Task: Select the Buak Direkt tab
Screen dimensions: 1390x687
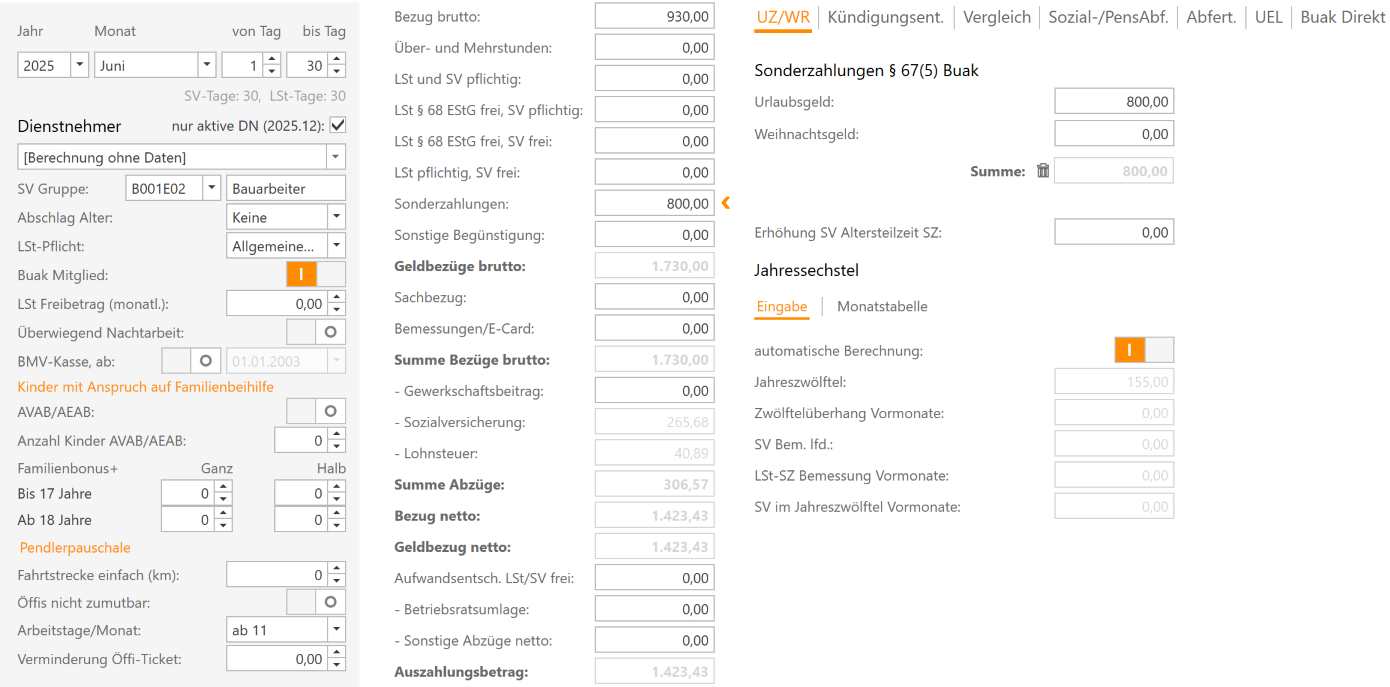Action: [1341, 17]
